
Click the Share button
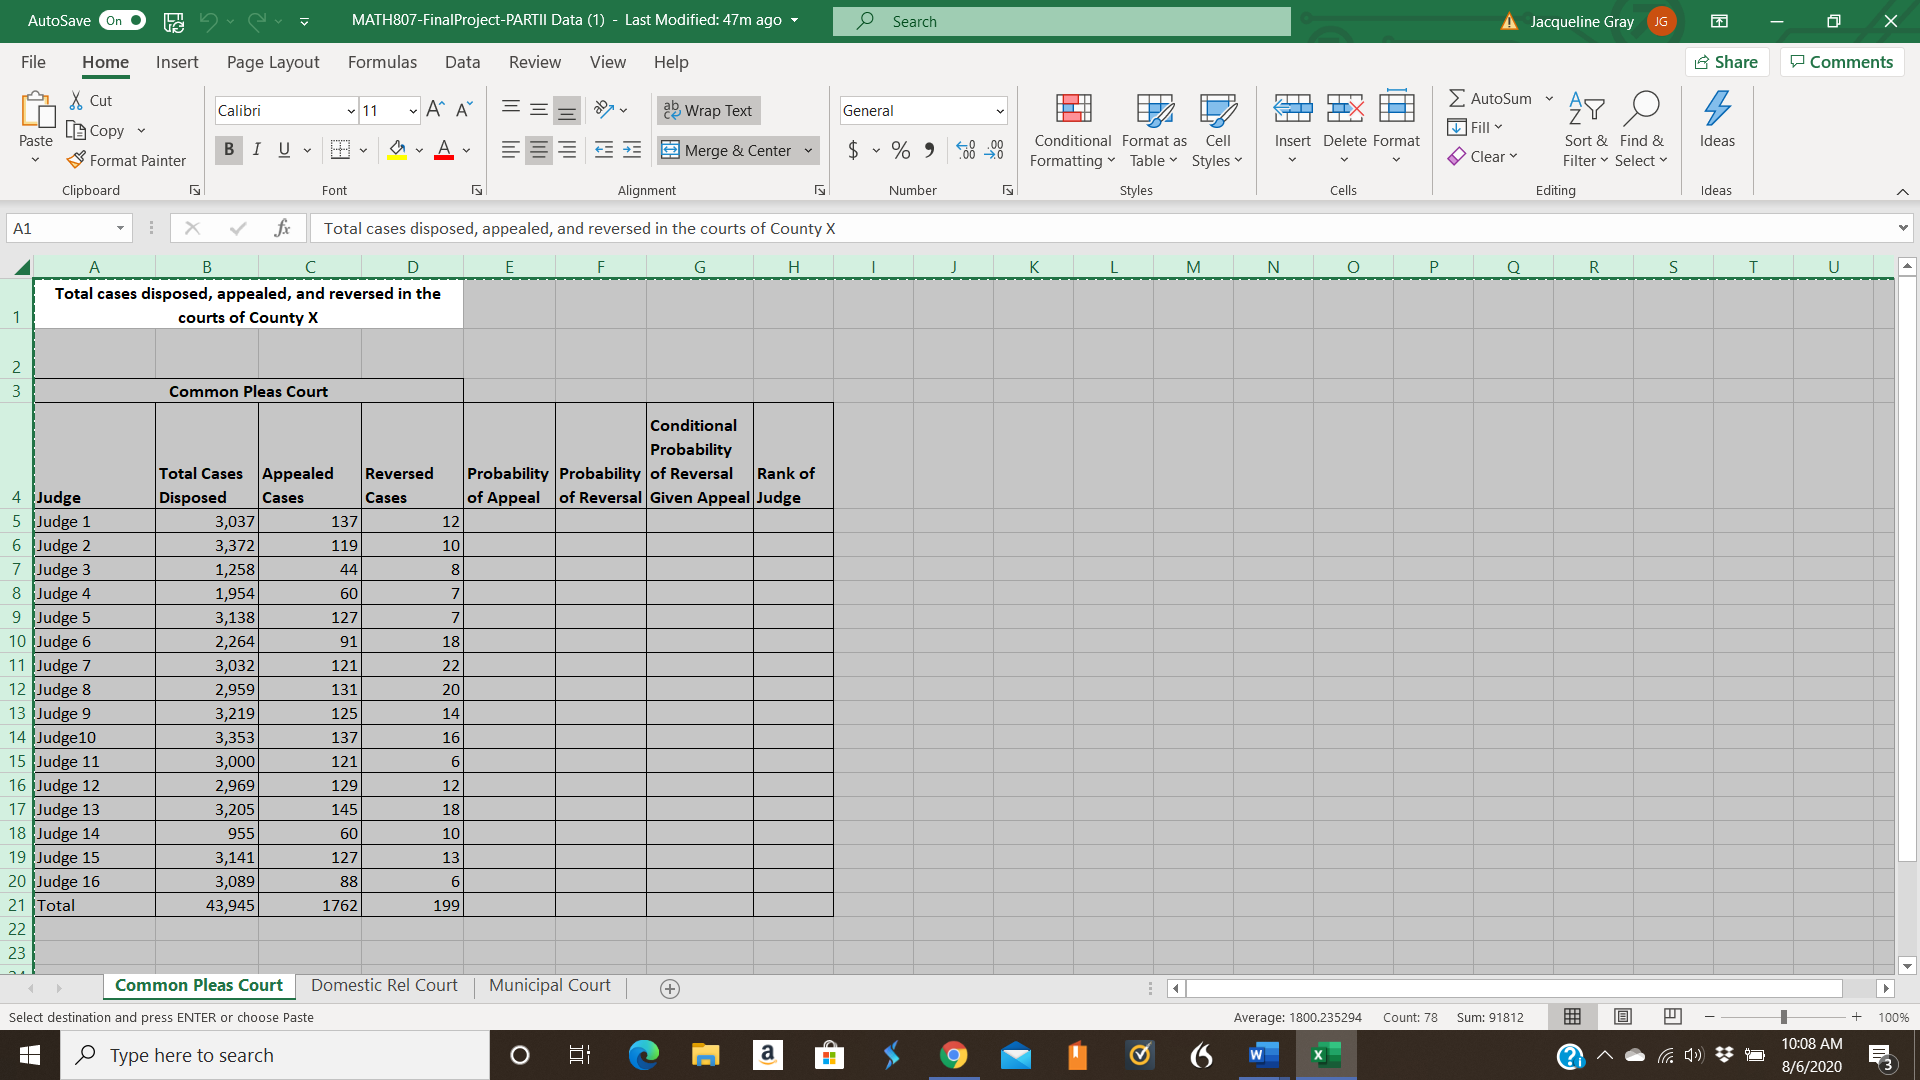pyautogui.click(x=1727, y=62)
